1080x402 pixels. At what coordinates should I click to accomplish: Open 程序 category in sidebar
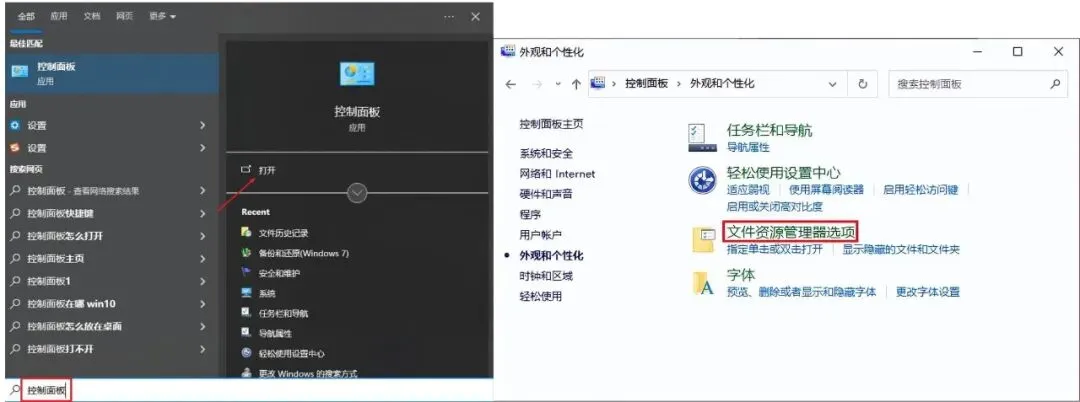click(x=530, y=215)
